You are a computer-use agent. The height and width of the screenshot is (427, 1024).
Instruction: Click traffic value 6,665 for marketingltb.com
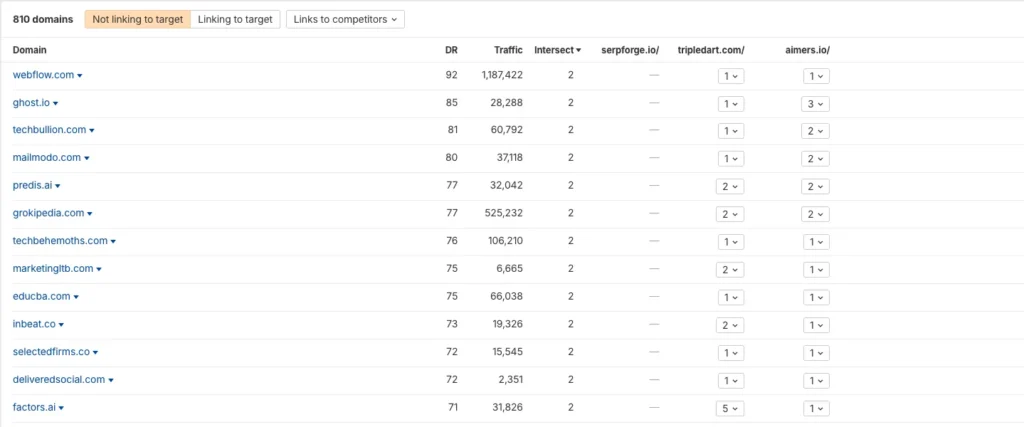pyautogui.click(x=511, y=268)
